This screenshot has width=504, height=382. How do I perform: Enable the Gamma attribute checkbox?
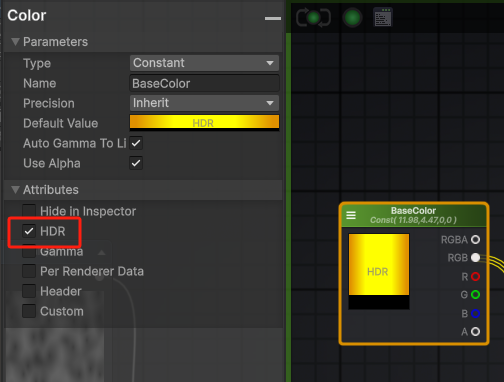[29, 251]
